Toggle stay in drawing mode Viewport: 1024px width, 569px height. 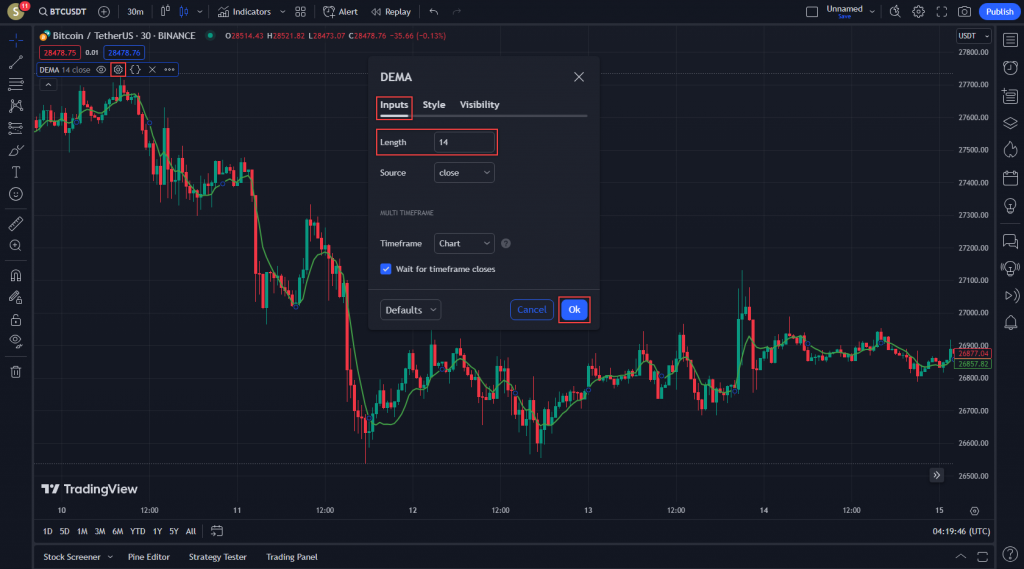tap(16, 297)
